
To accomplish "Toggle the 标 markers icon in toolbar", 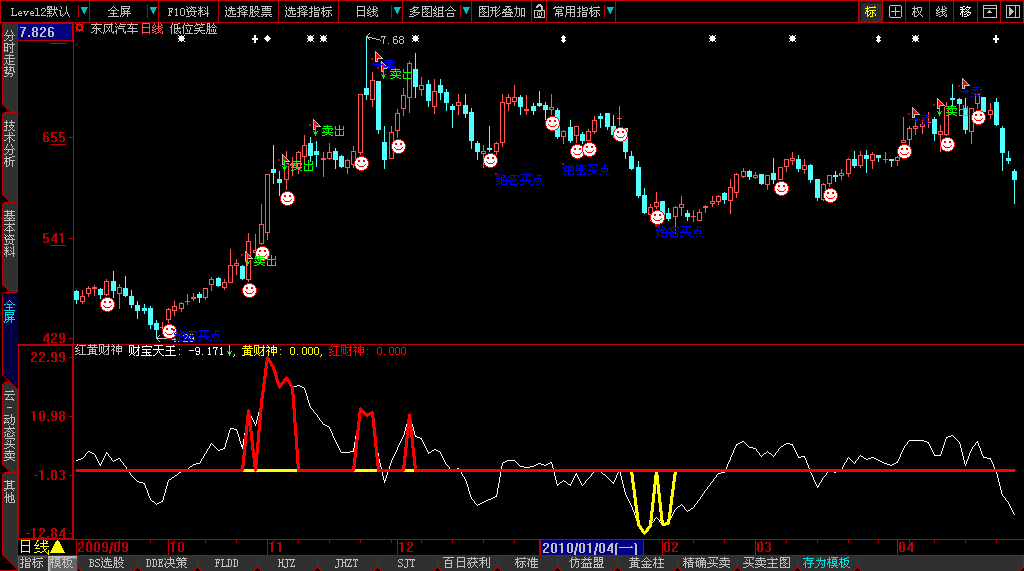I will coord(870,12).
